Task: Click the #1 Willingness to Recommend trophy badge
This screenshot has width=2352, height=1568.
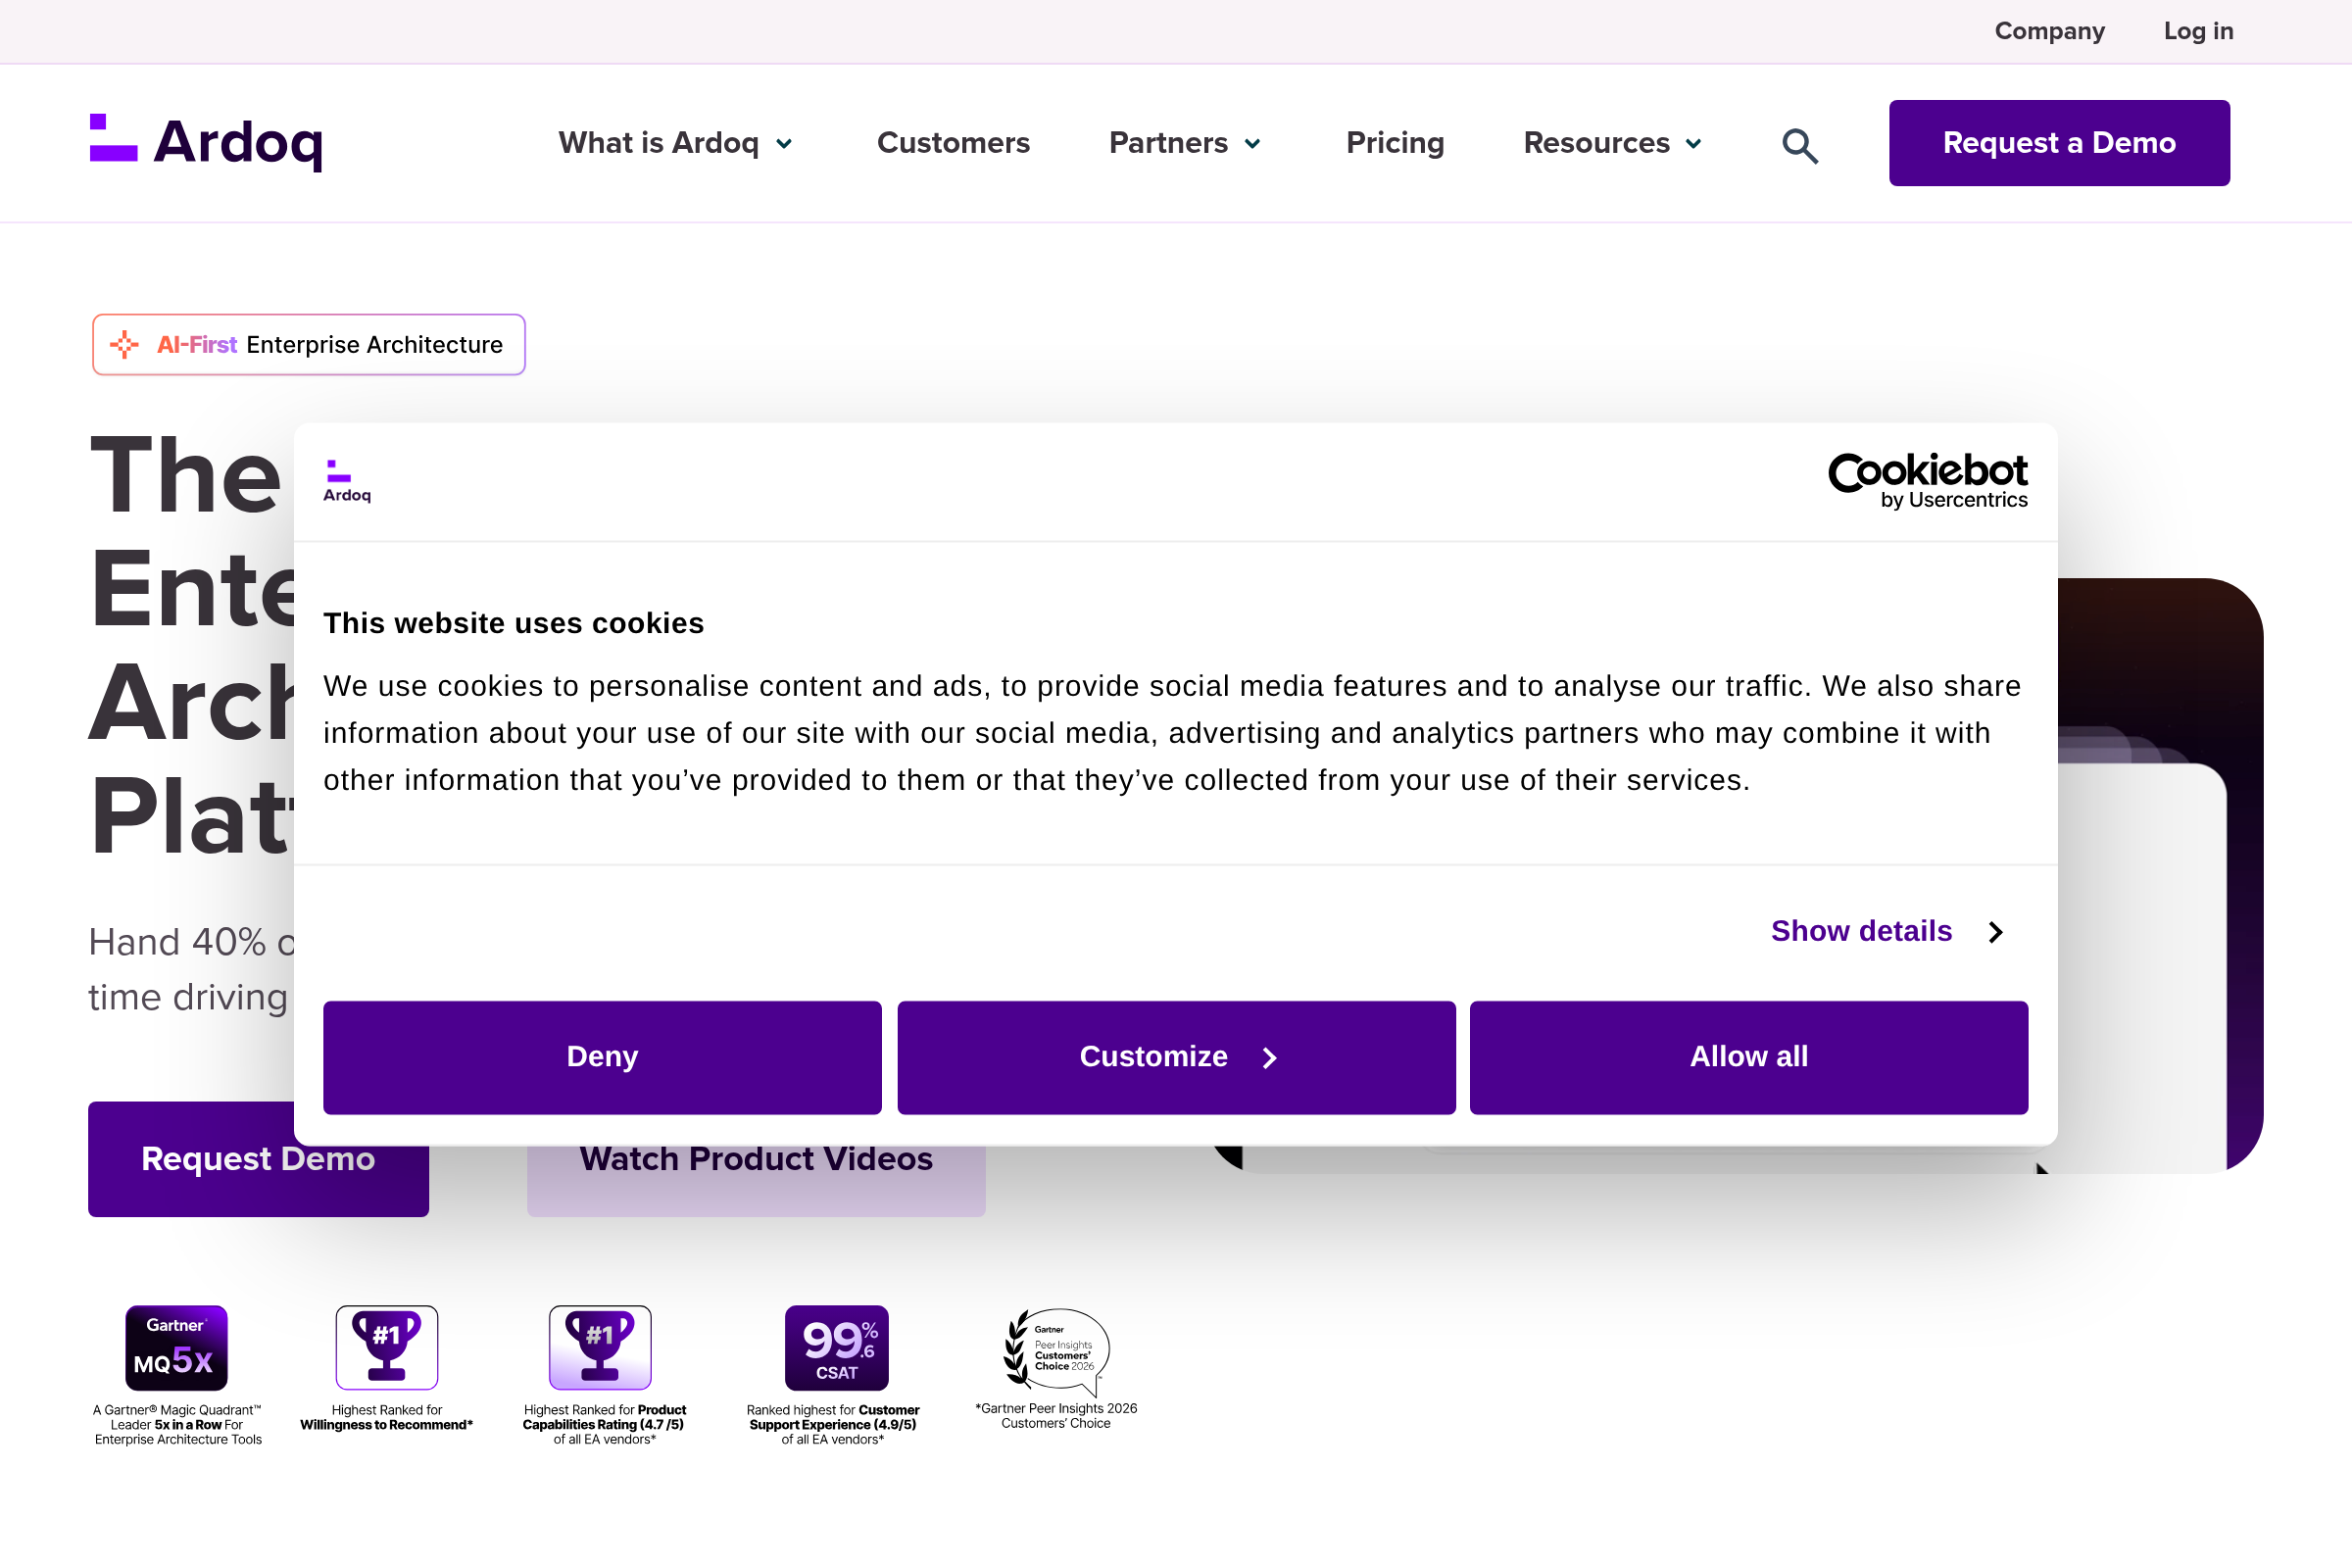Action: click(387, 1347)
